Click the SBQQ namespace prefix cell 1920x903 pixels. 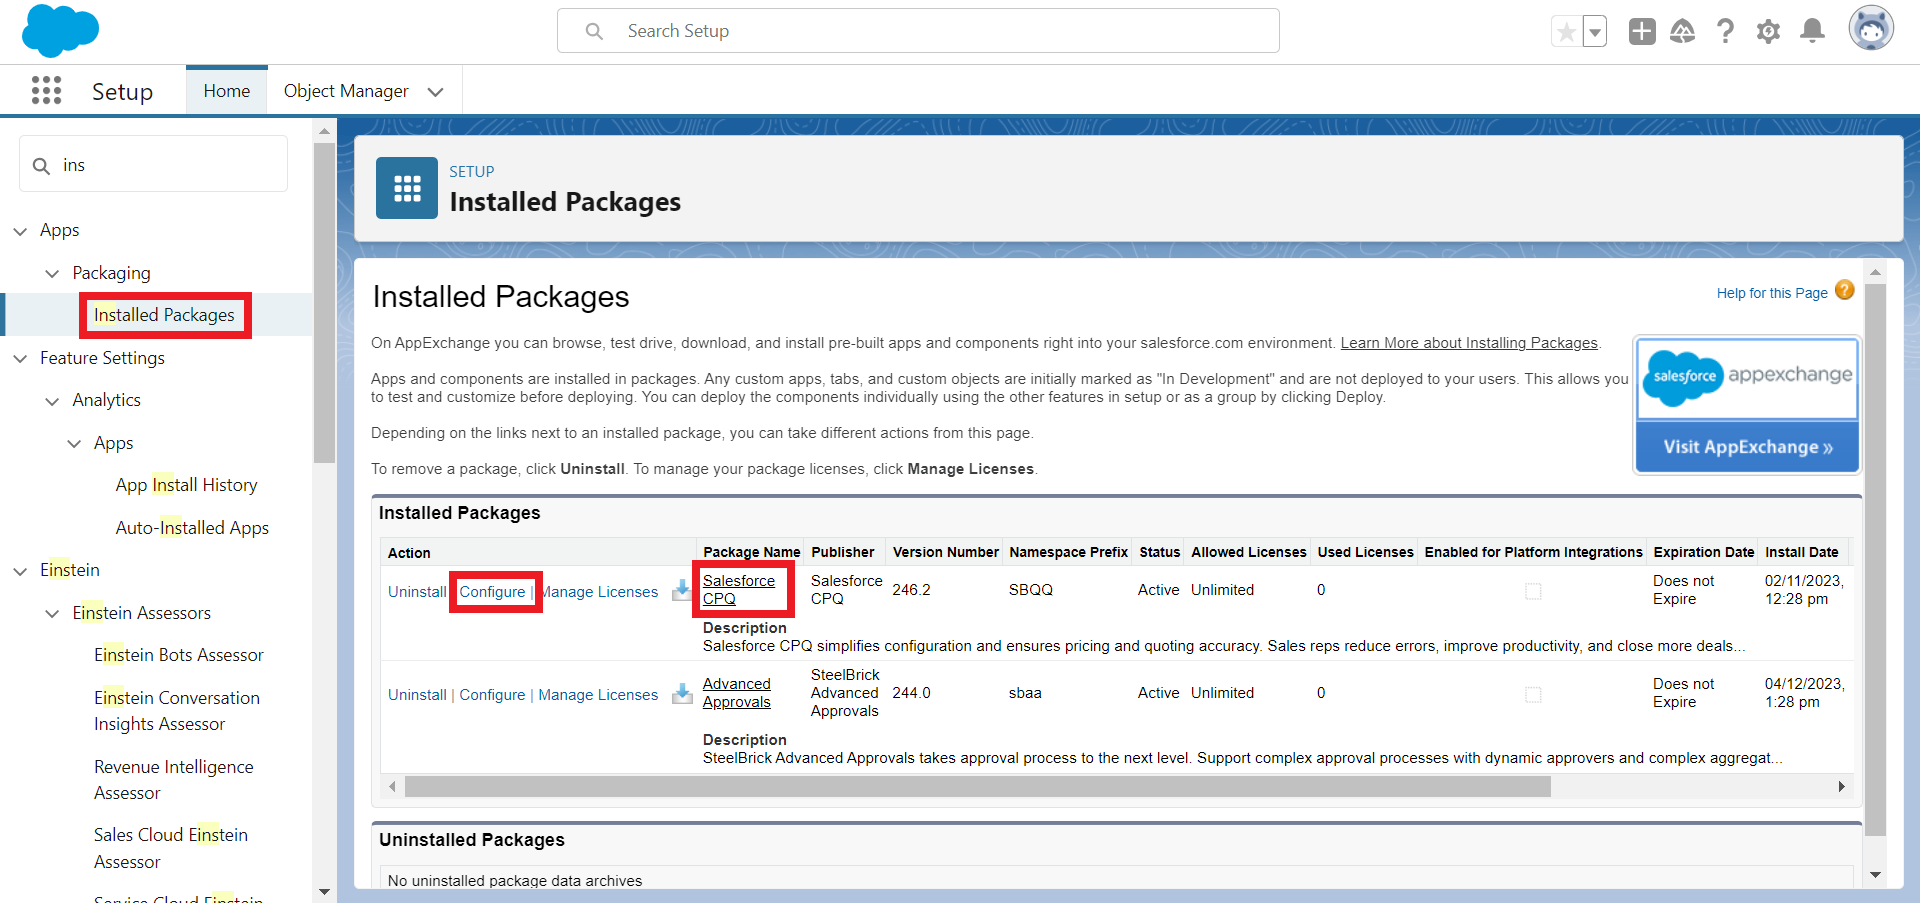(1031, 590)
